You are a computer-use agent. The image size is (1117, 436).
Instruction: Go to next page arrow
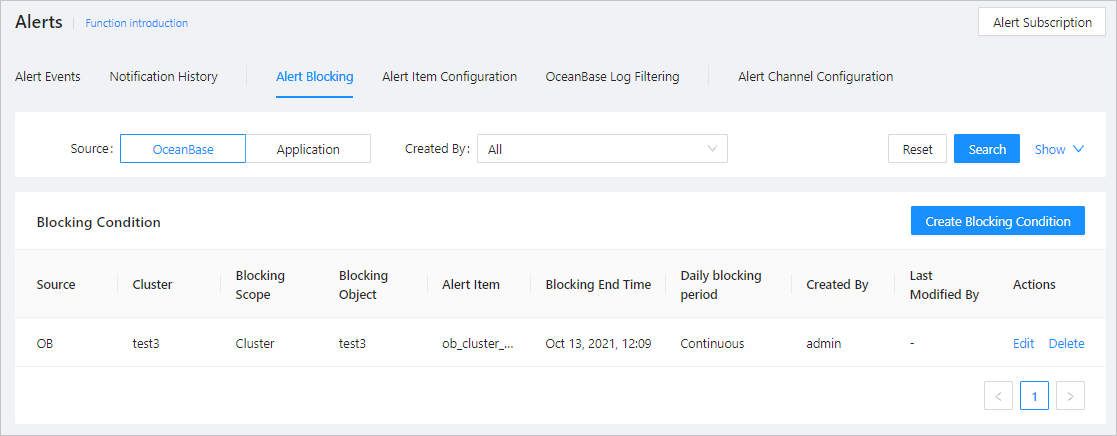point(1070,397)
